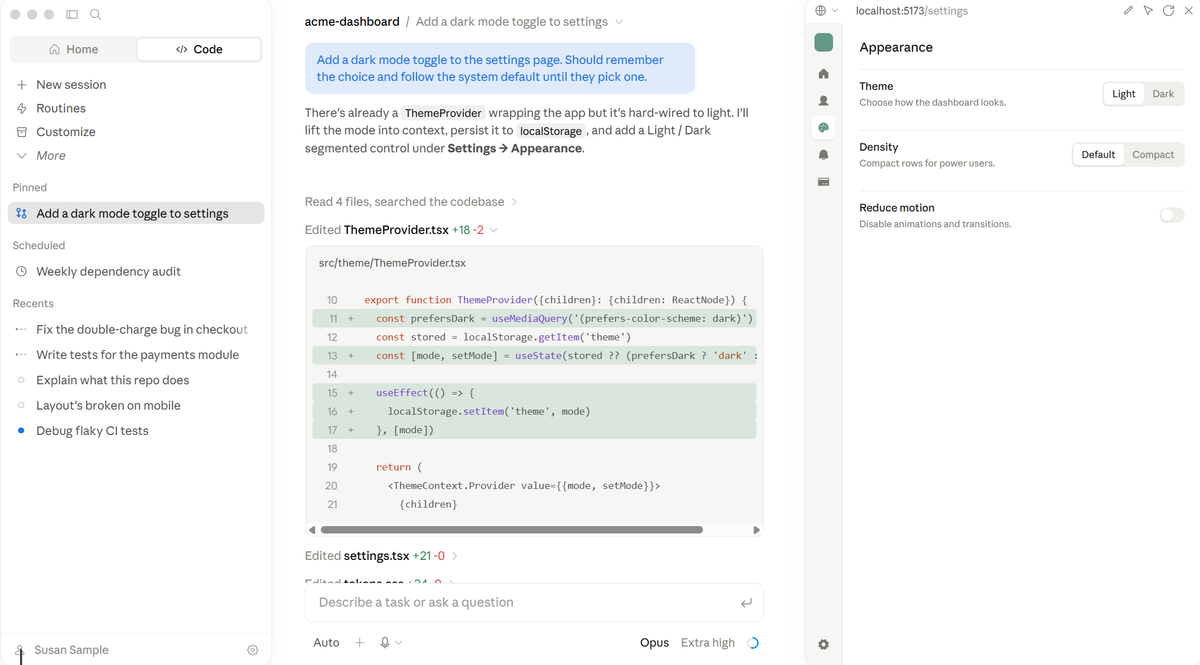
Task: Click the Auto mode button below the prompt
Action: click(327, 643)
